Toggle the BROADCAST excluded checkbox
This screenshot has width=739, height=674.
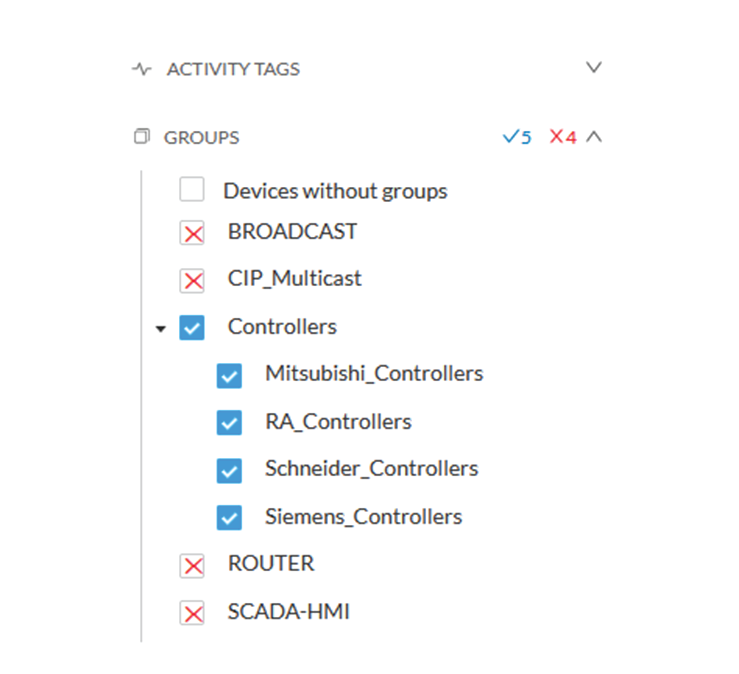192,233
